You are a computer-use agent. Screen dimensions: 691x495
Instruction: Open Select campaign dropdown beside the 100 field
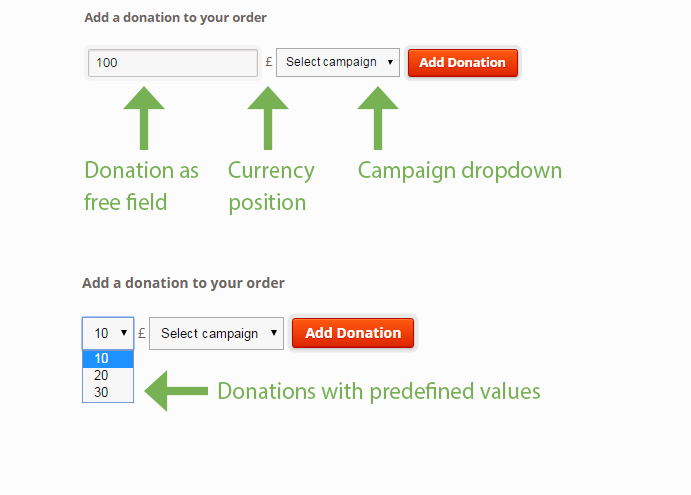pyautogui.click(x=338, y=62)
